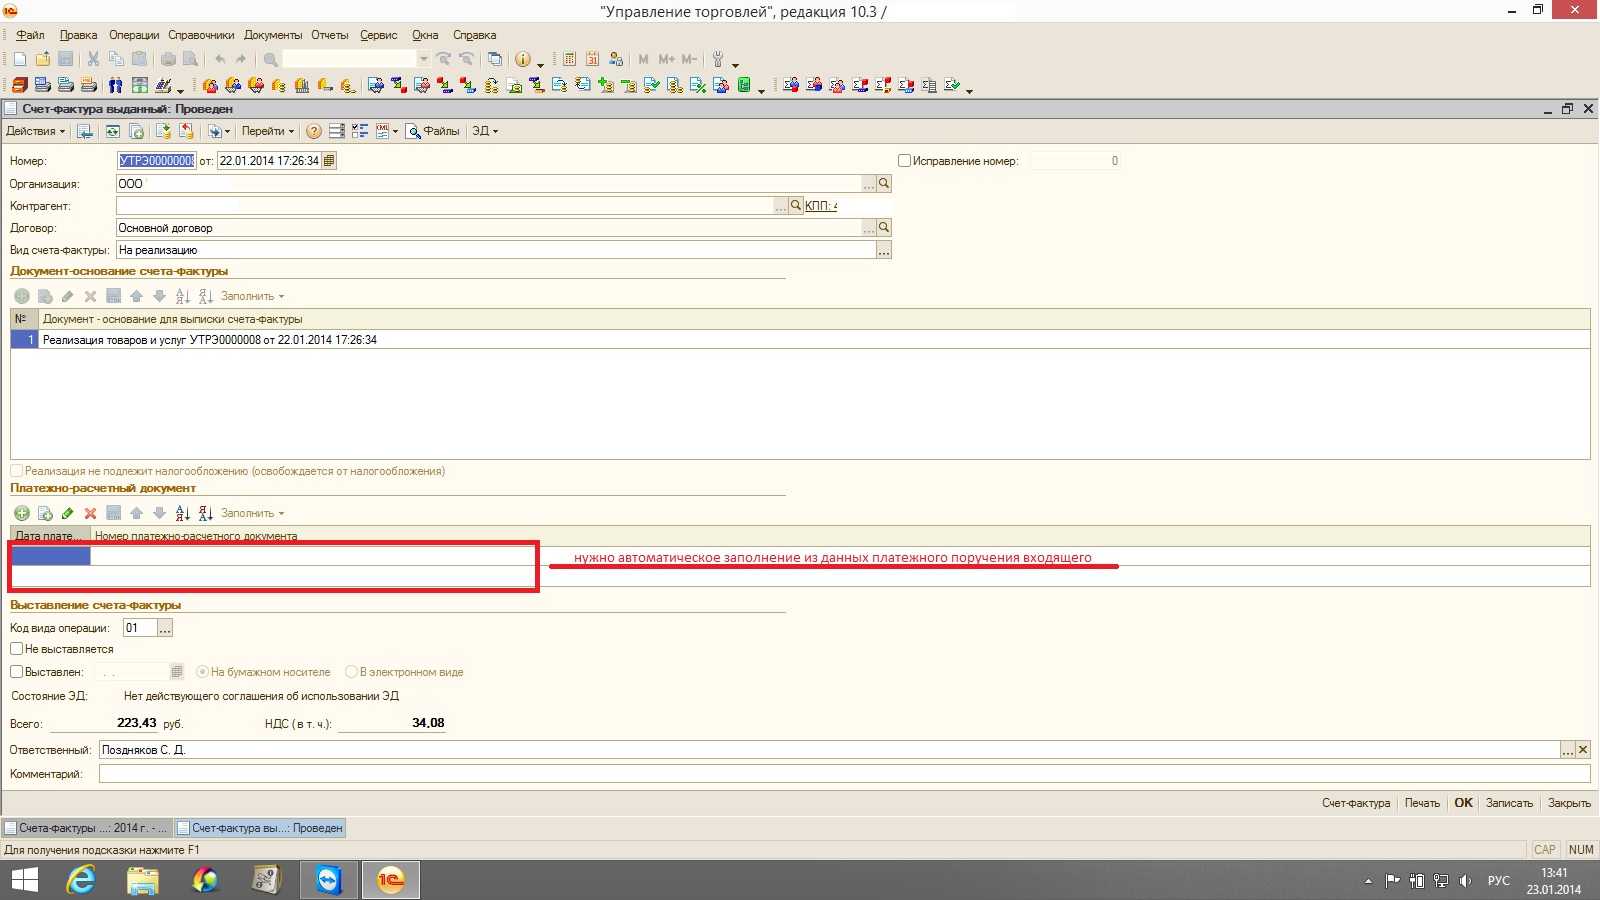Click the calculator icon in the main toolbar
The height and width of the screenshot is (900, 1600).
click(569, 59)
